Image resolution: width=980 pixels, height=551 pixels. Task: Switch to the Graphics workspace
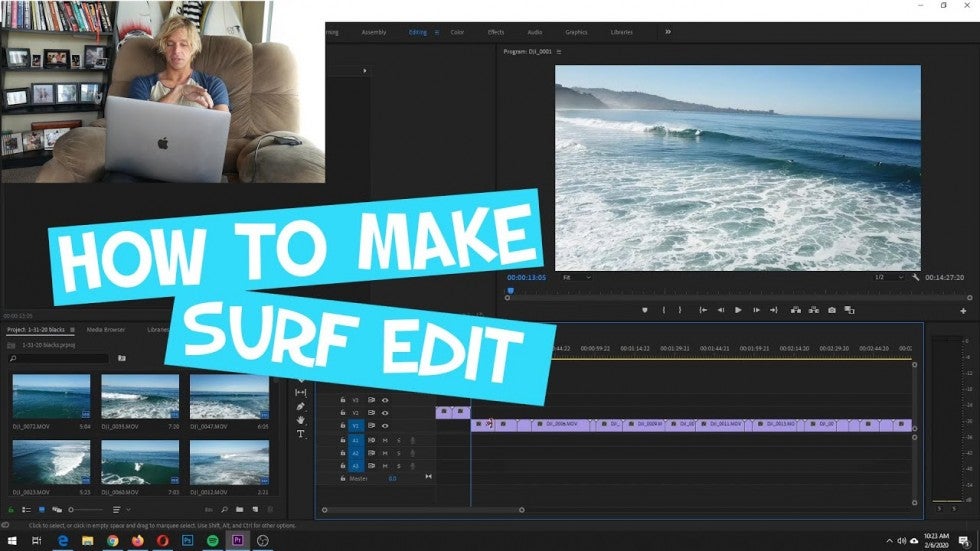click(x=576, y=32)
